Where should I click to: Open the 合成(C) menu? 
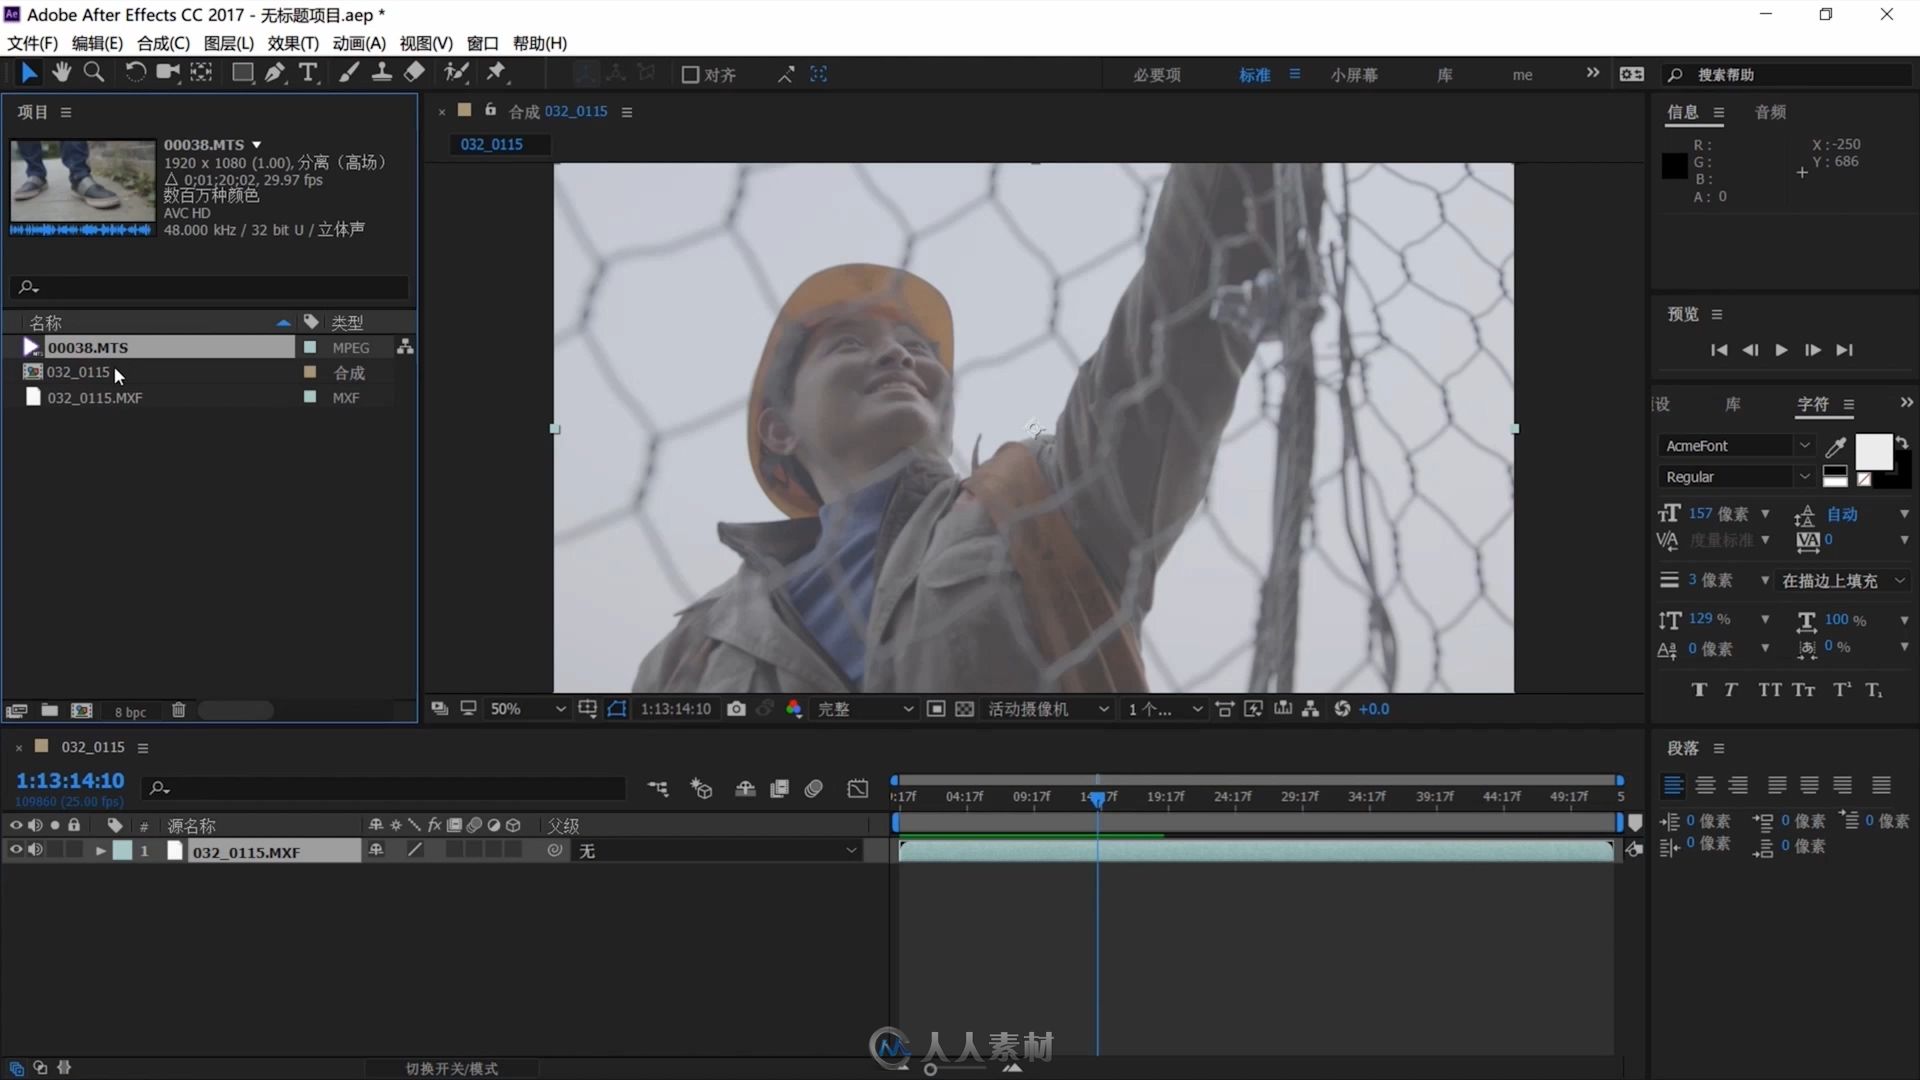pos(163,43)
